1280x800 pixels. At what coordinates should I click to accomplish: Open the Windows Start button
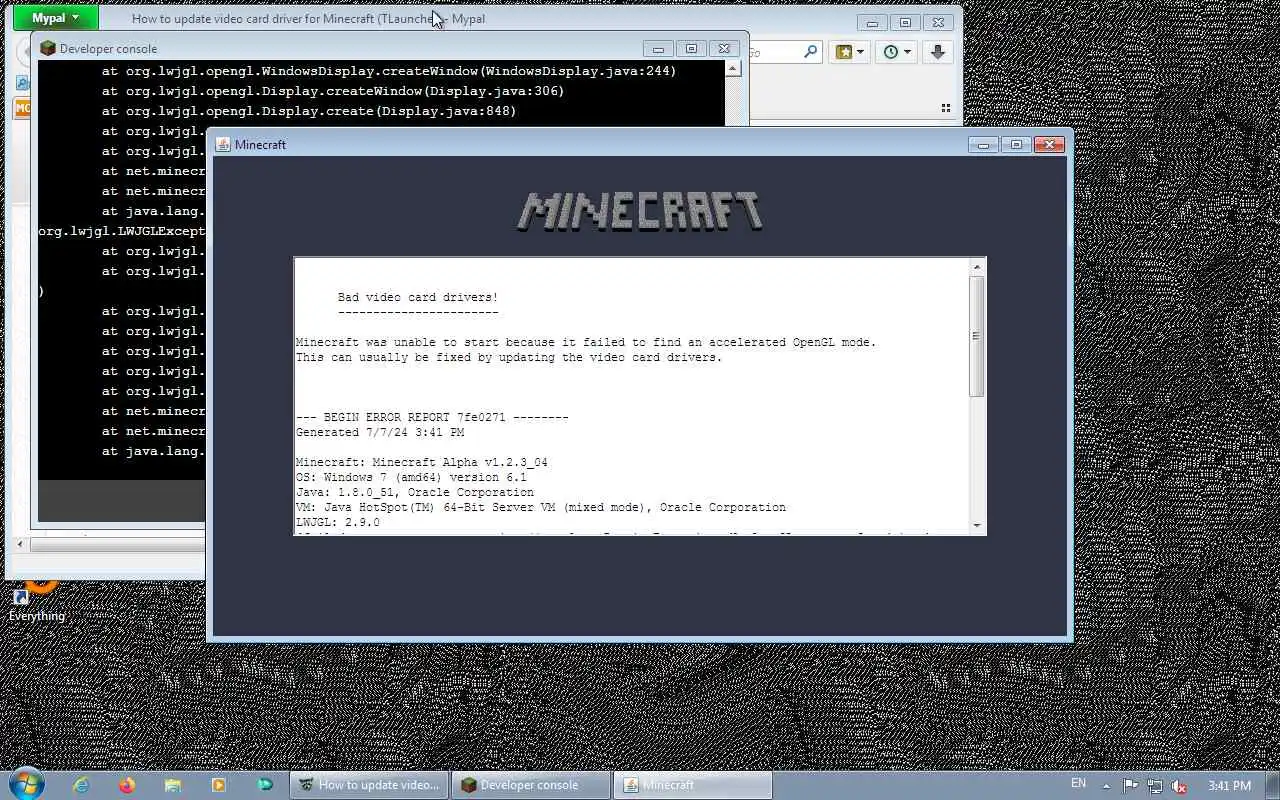(x=25, y=784)
